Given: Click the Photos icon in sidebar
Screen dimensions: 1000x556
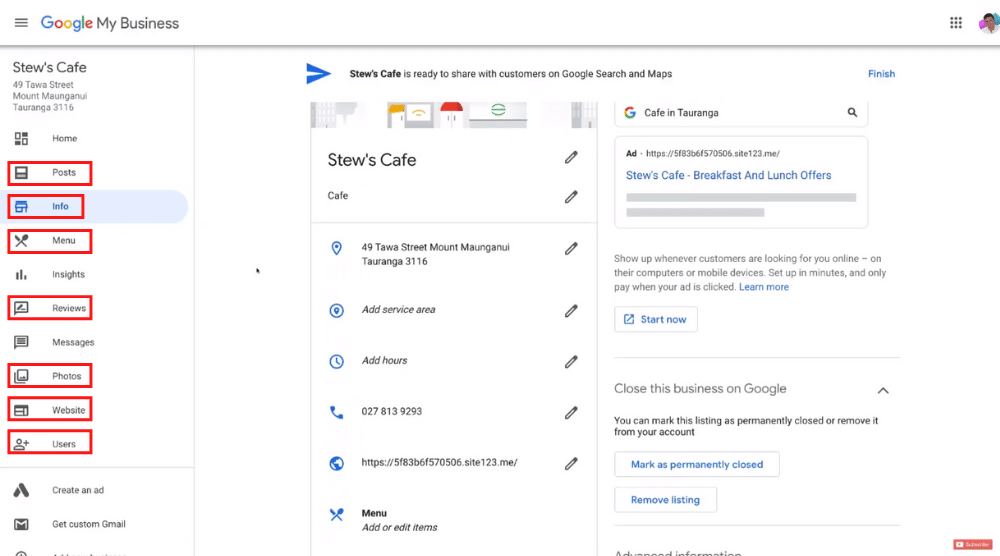Looking at the screenshot, I should click(x=21, y=376).
